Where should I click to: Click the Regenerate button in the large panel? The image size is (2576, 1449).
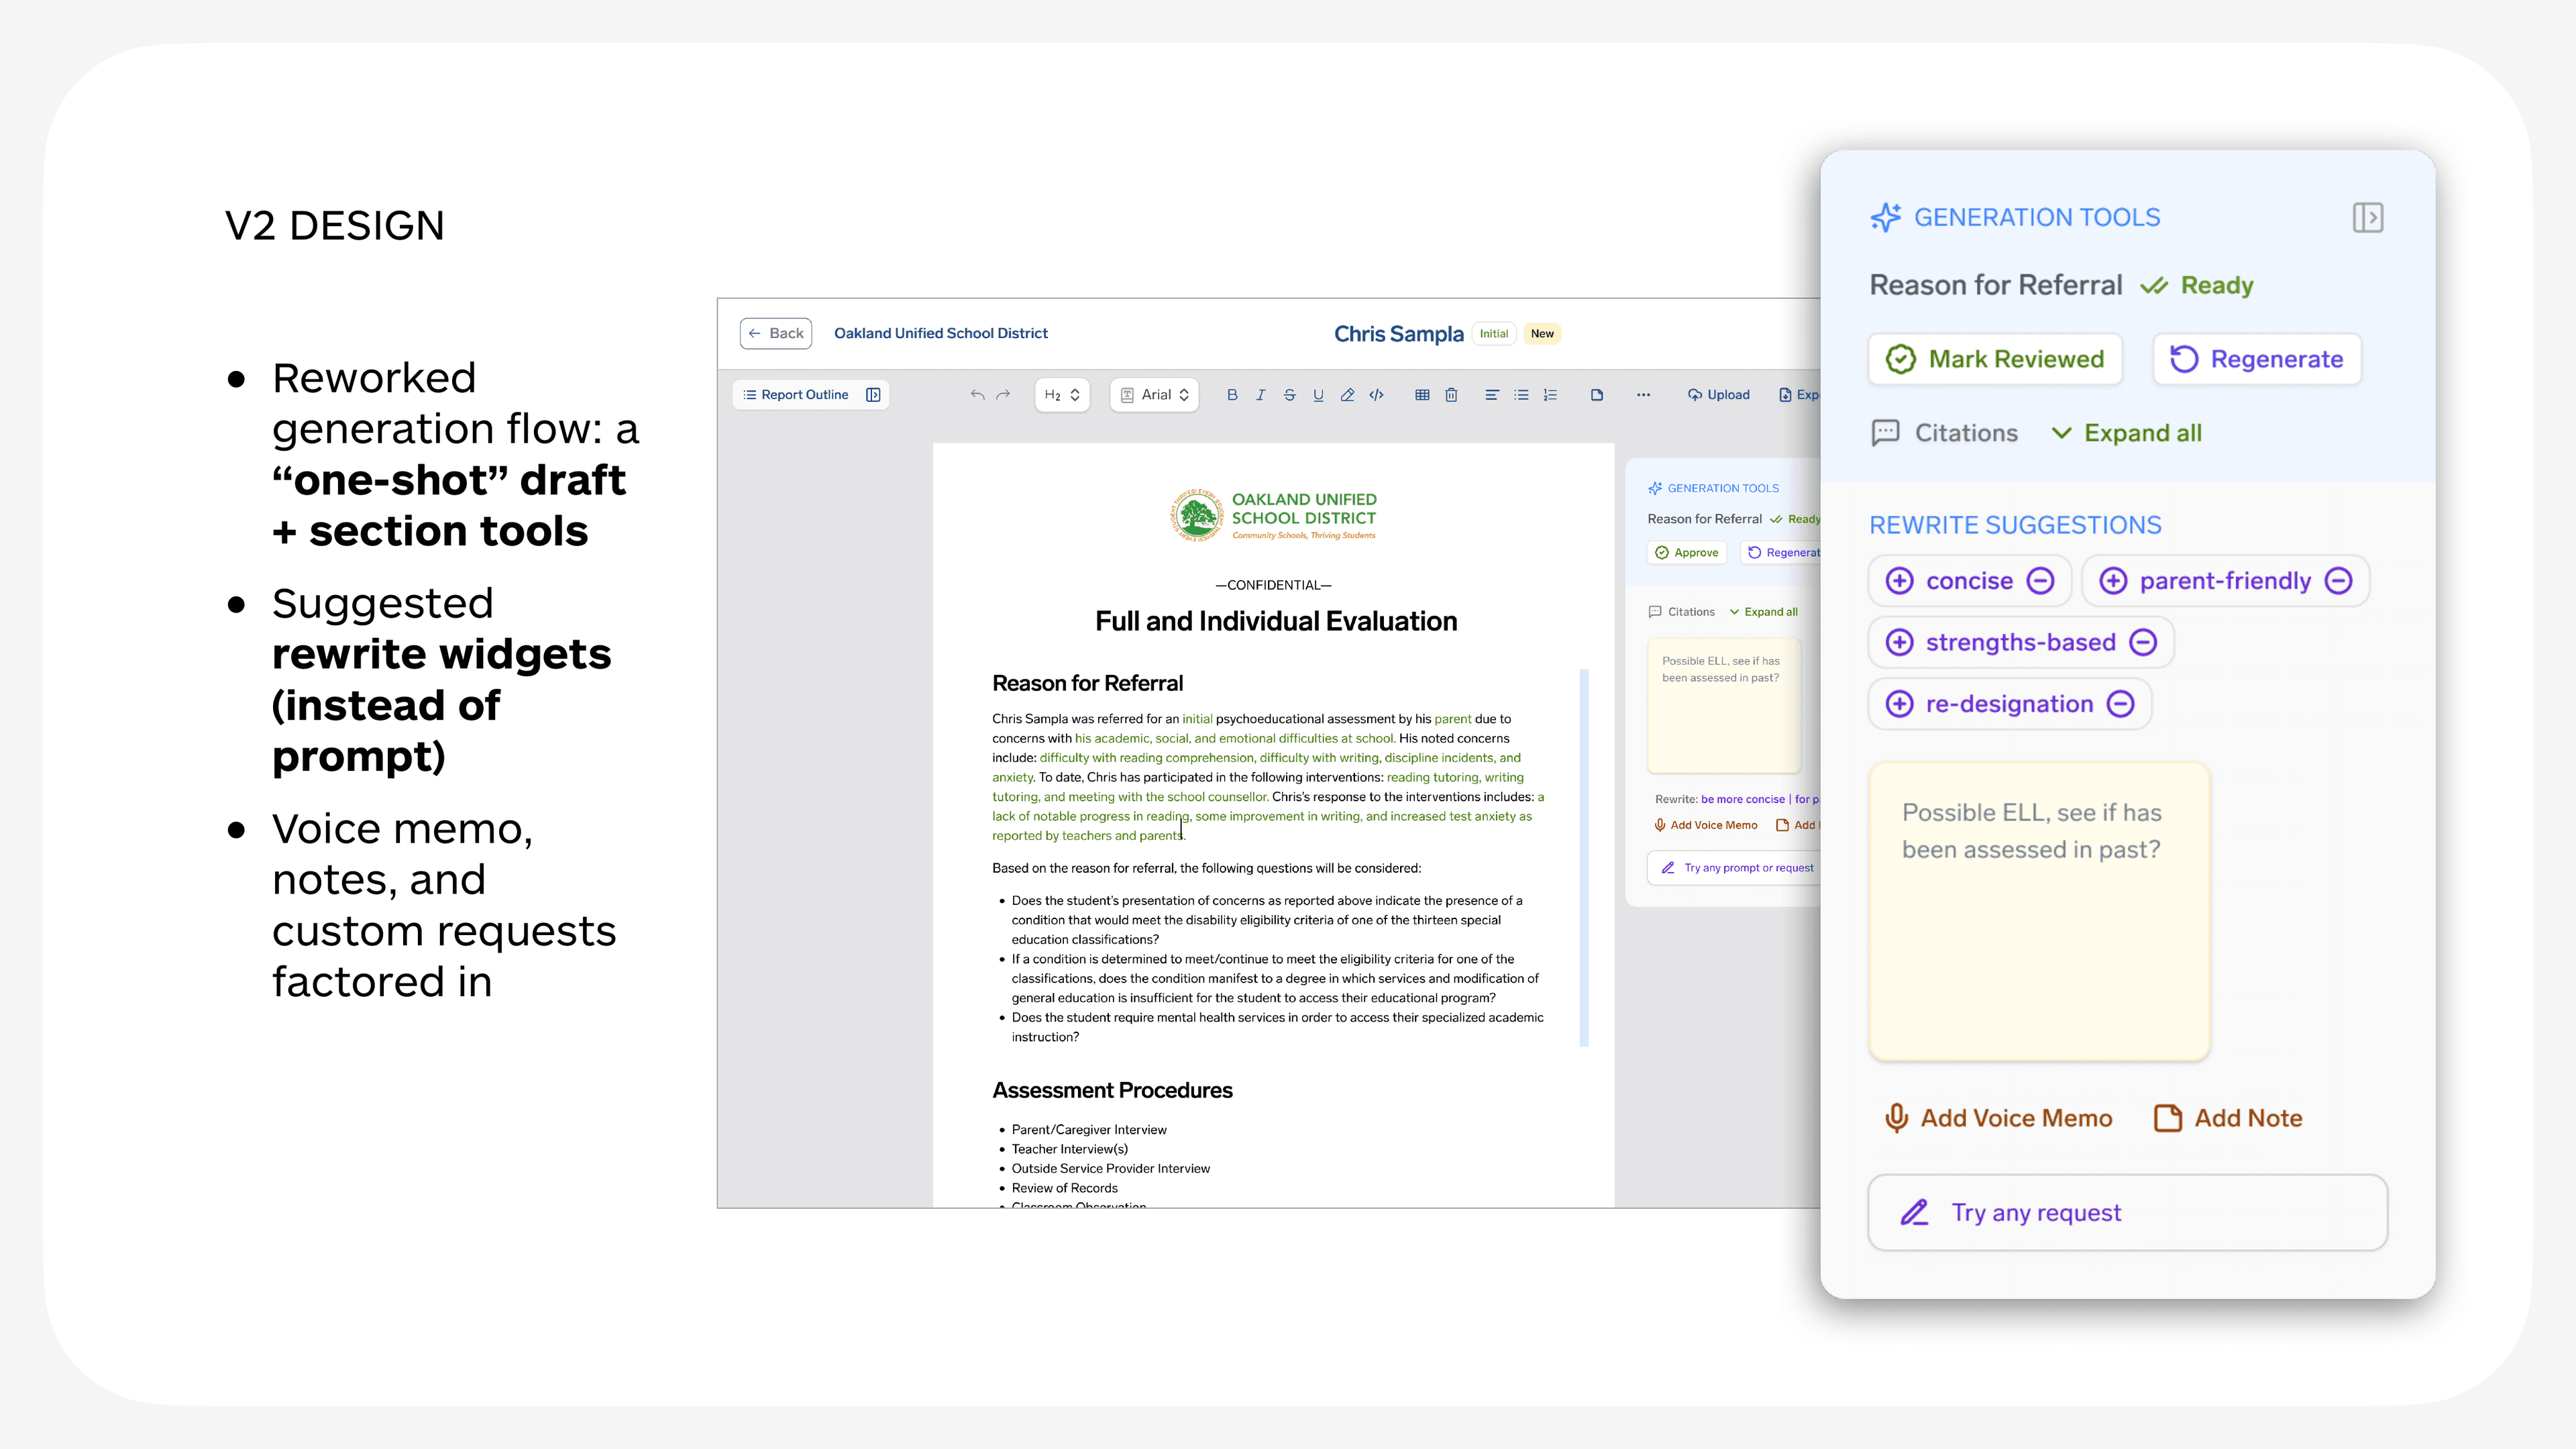[x=2257, y=359]
